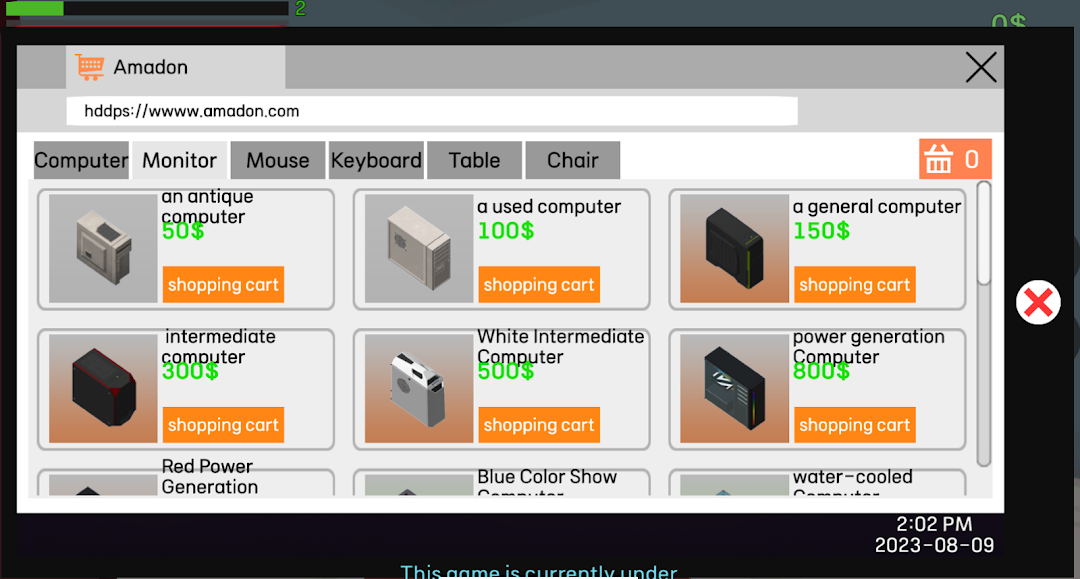Select the Table tab
Viewport: 1080px width, 579px height.
tap(475, 160)
